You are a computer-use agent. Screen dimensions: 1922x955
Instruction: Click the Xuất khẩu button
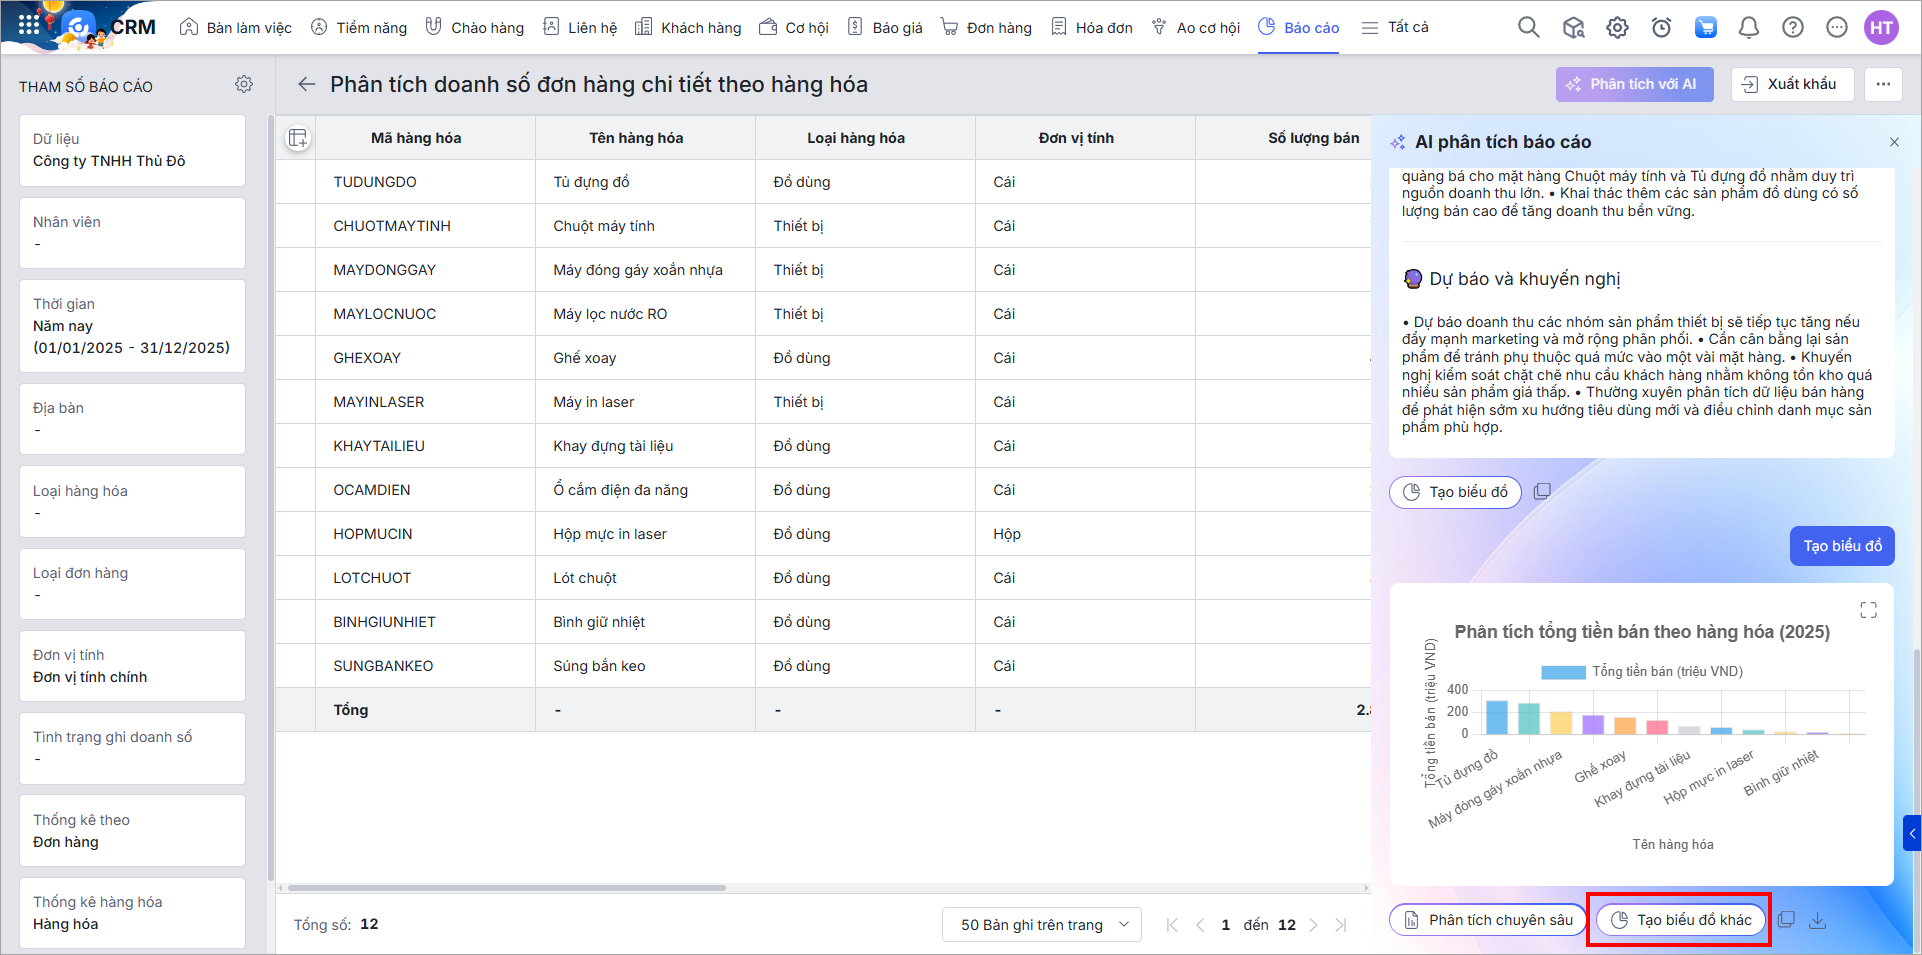1791,84
